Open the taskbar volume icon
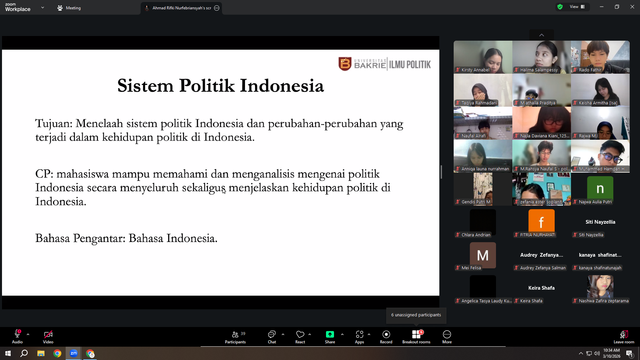 (597, 353)
